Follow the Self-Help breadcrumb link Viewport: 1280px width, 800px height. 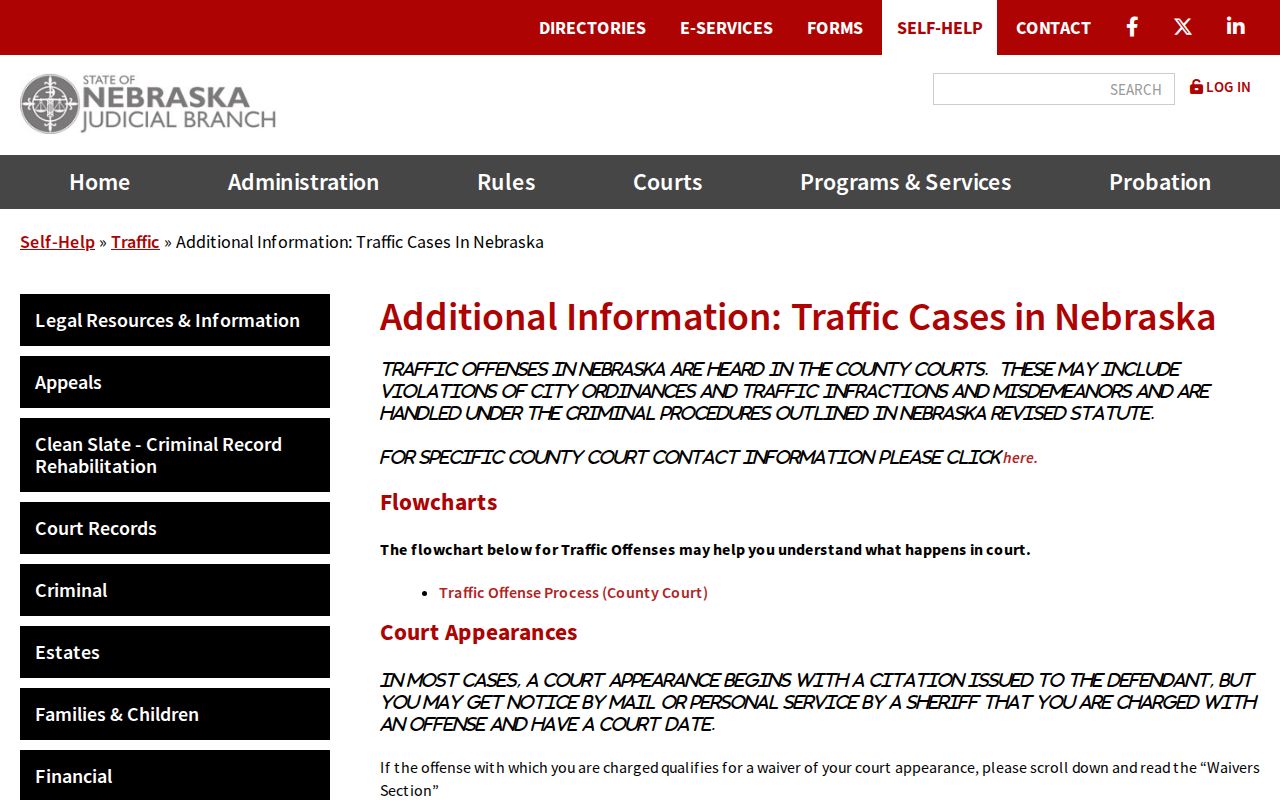[x=57, y=242]
